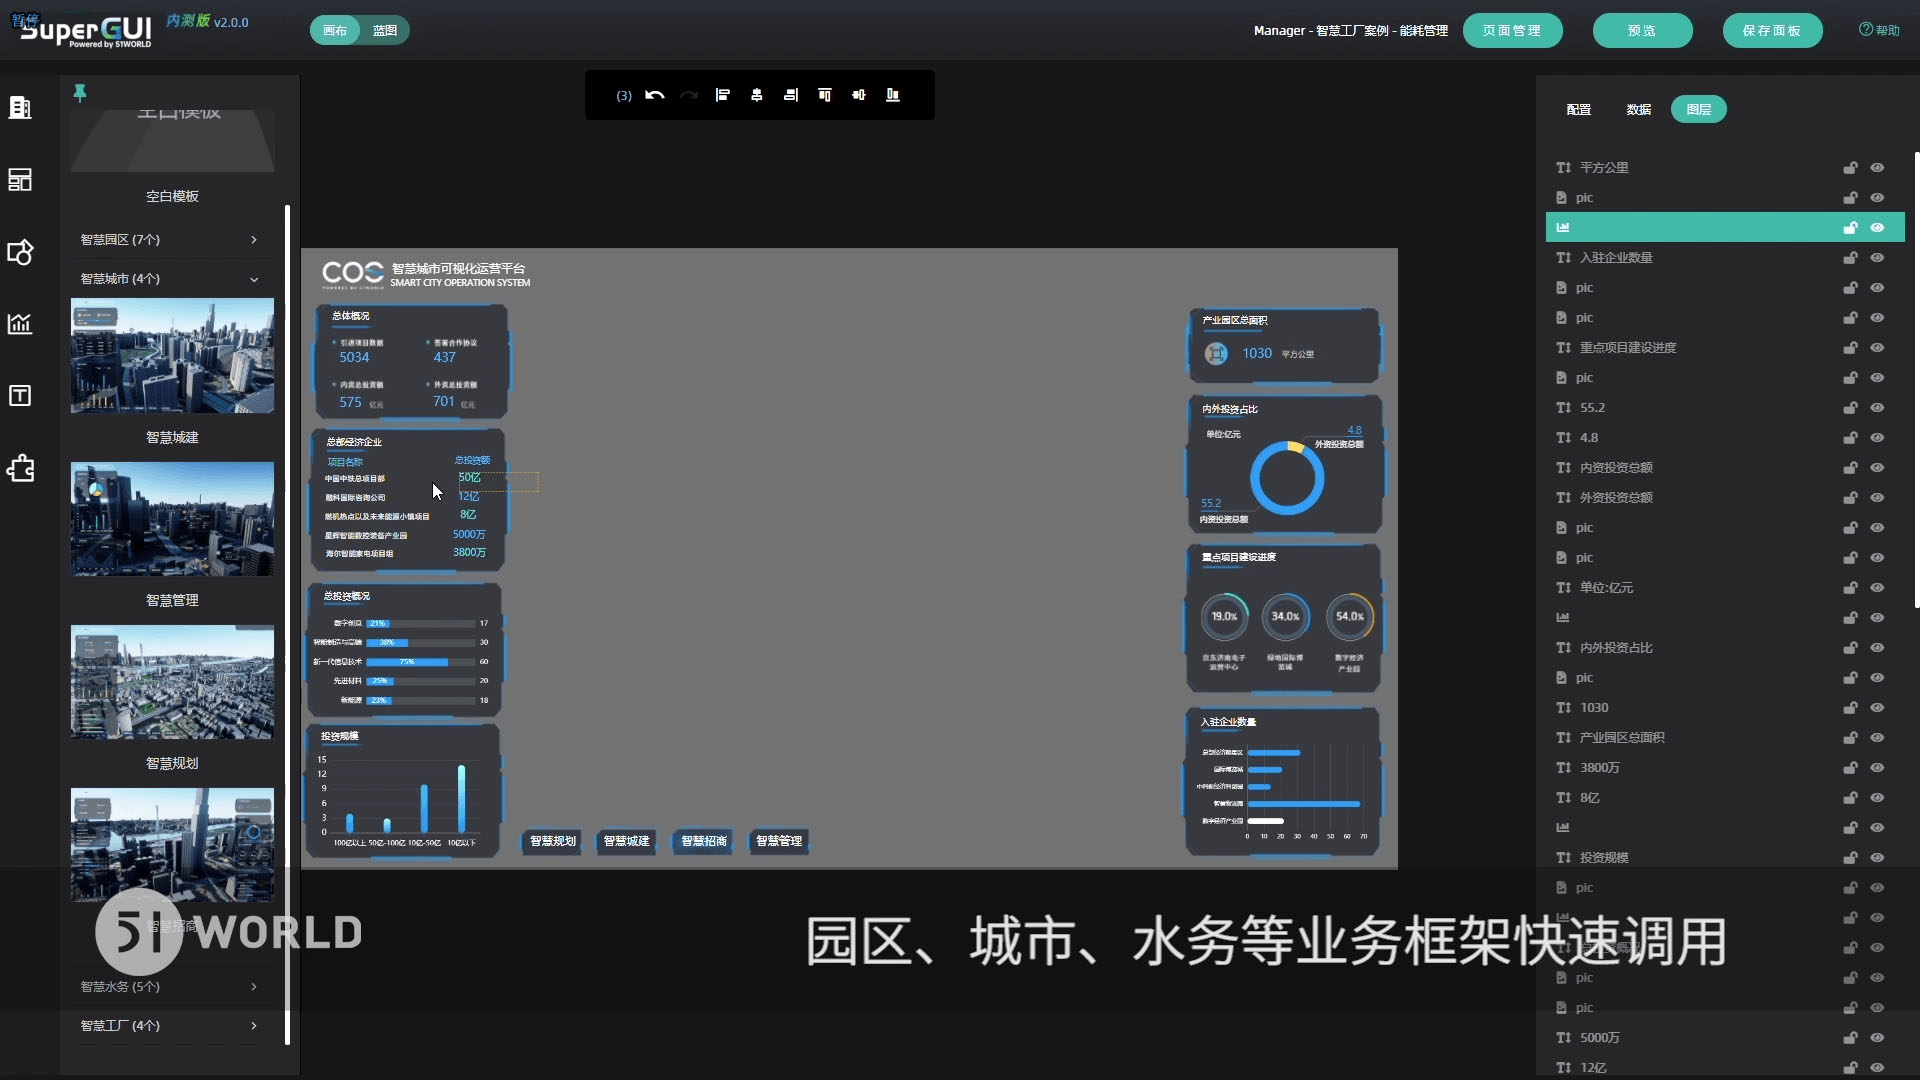Open the layout components sidebar icon
The width and height of the screenshot is (1920, 1080).
click(x=20, y=179)
